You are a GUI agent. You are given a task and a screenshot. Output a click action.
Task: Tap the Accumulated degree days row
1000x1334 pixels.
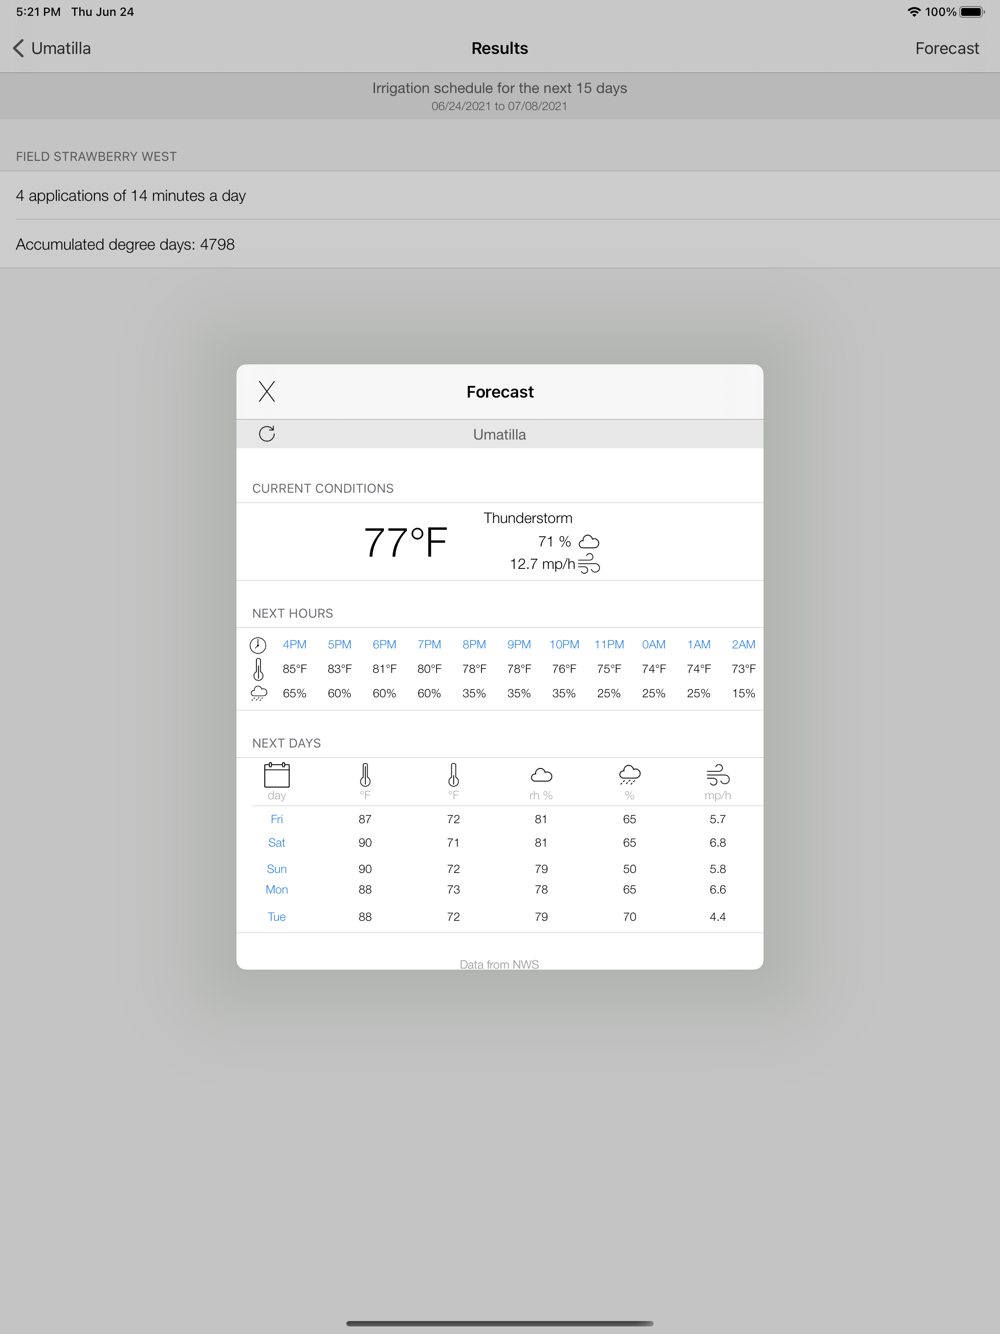coord(500,244)
